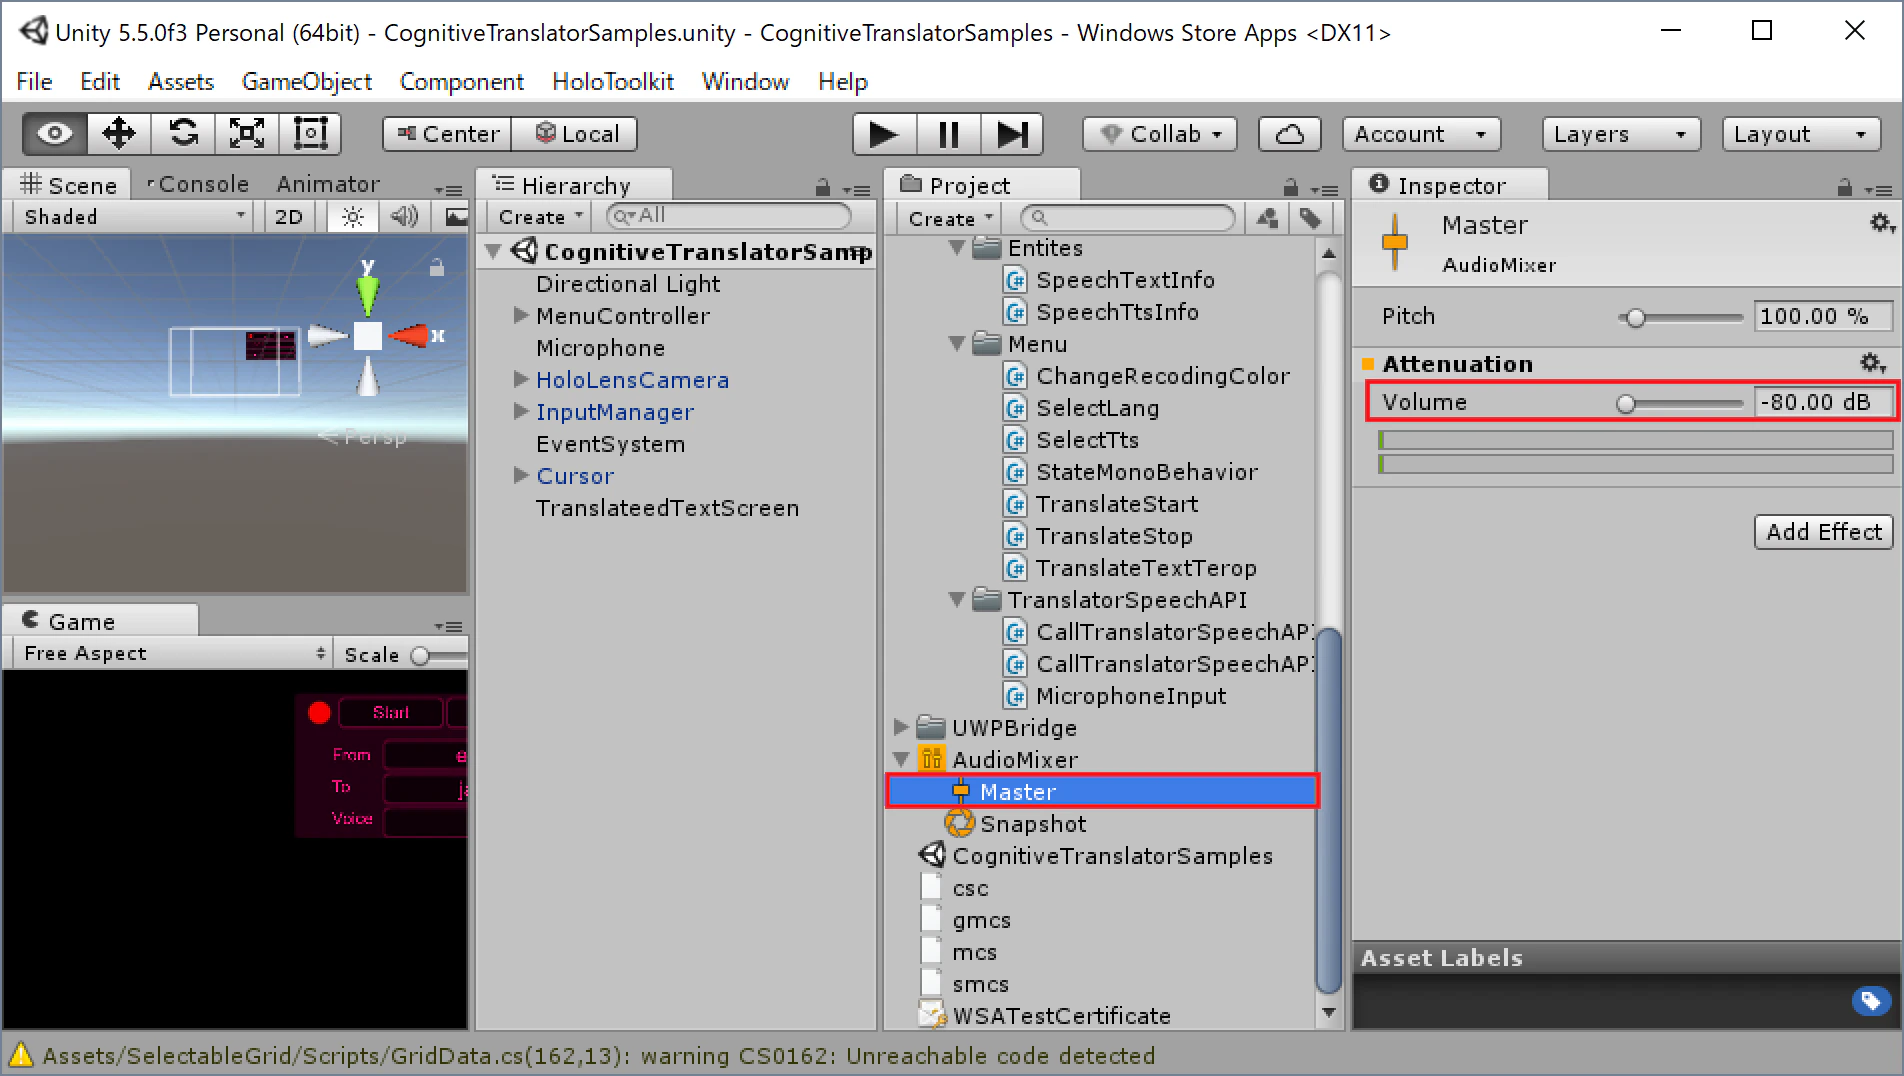Open the Collab dropdown
The image size is (1904, 1076).
coord(1160,134)
